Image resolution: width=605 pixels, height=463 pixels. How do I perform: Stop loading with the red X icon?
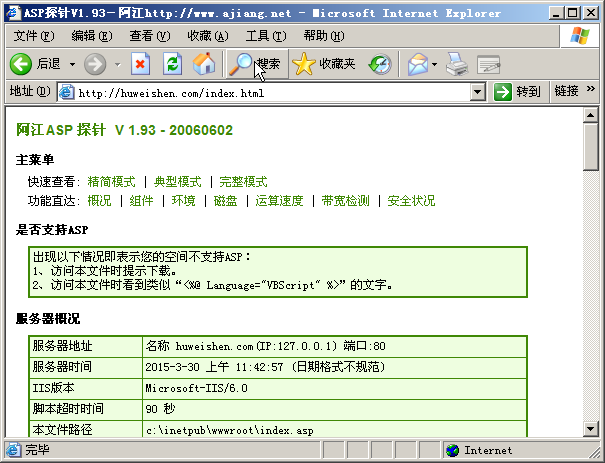(x=140, y=64)
